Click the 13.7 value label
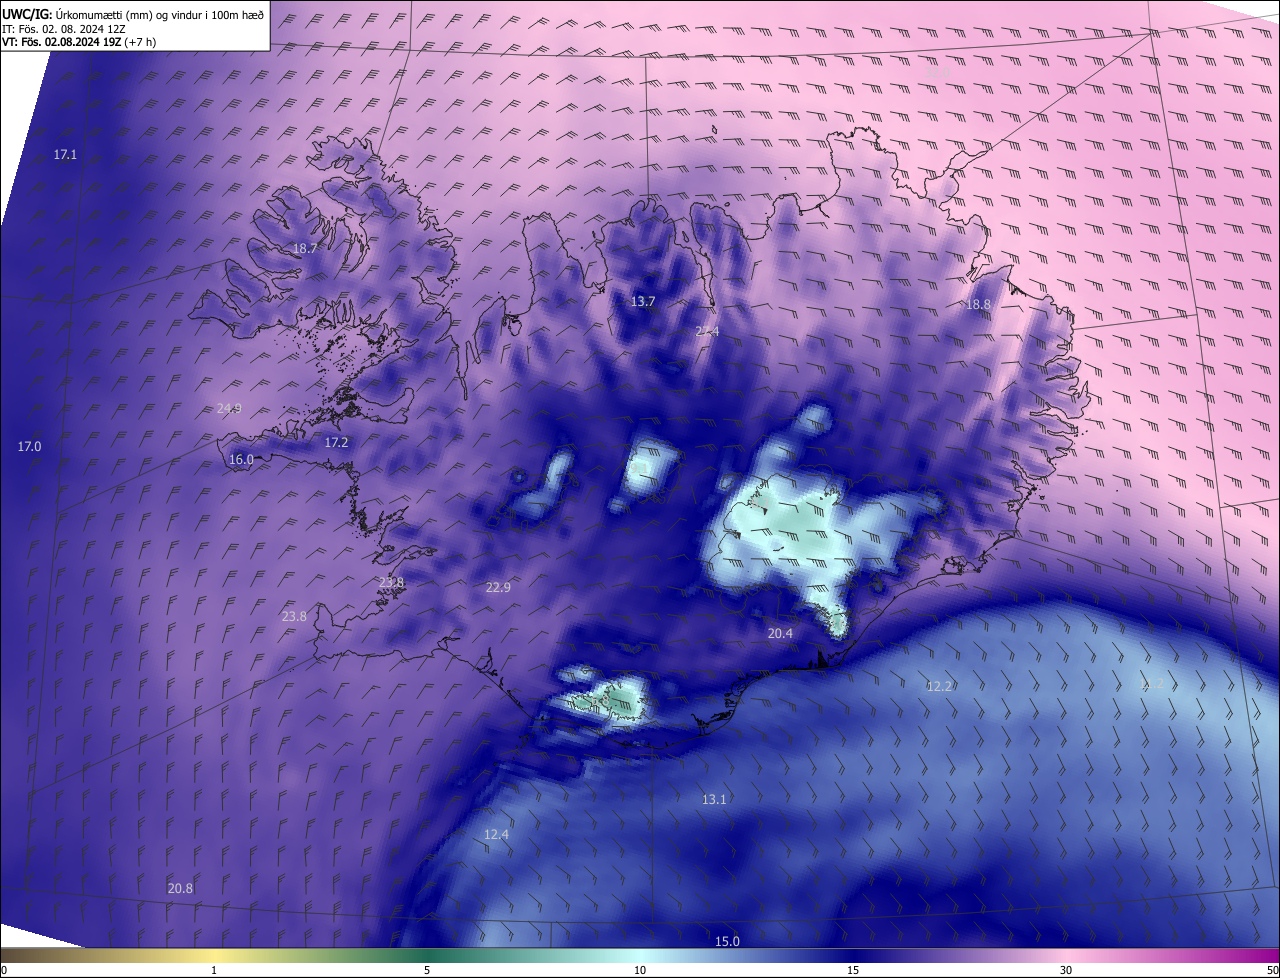1280x978 pixels. pyautogui.click(x=643, y=301)
